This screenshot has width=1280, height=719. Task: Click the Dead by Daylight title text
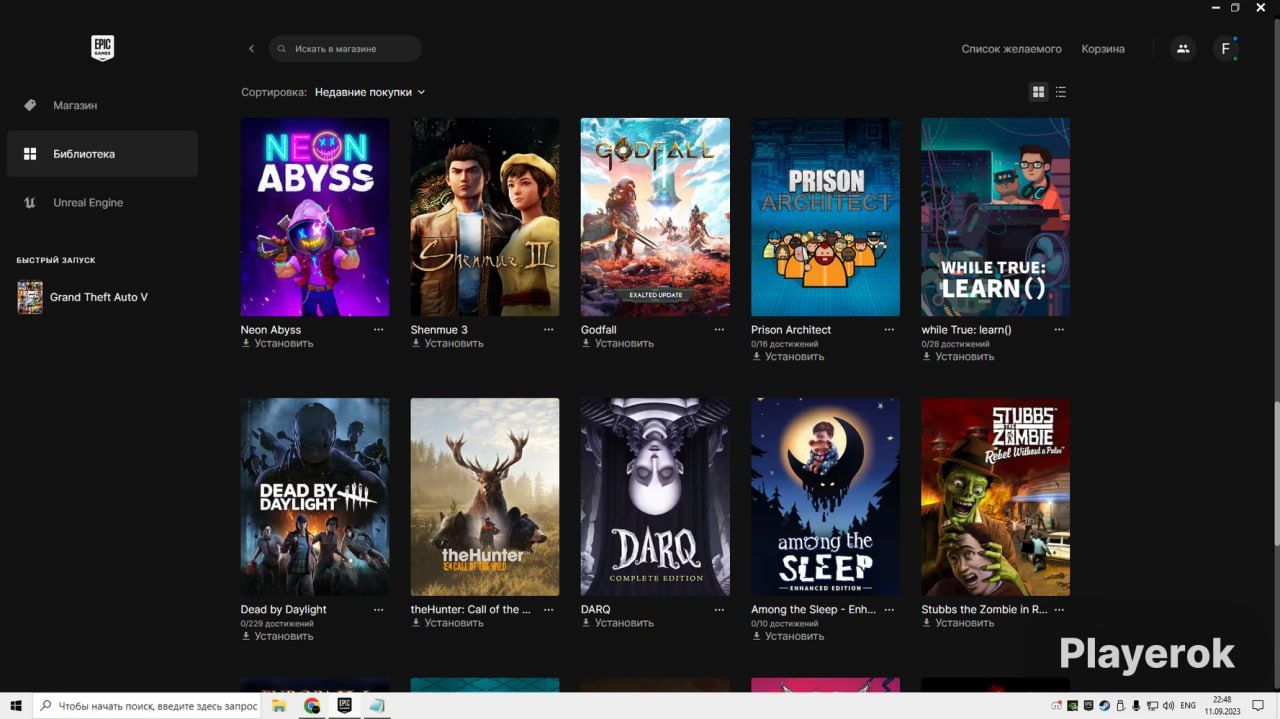[x=283, y=609]
